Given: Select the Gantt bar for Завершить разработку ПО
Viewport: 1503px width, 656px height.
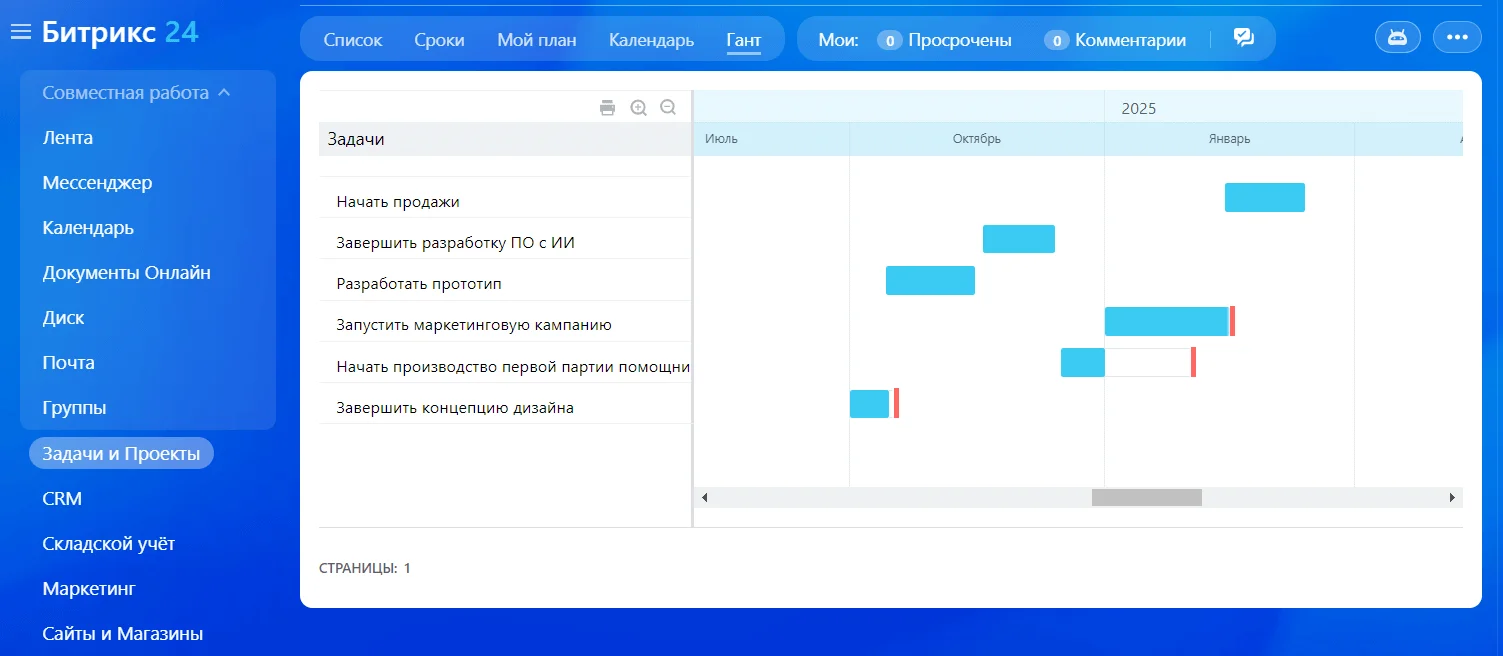Looking at the screenshot, I should click(1019, 239).
